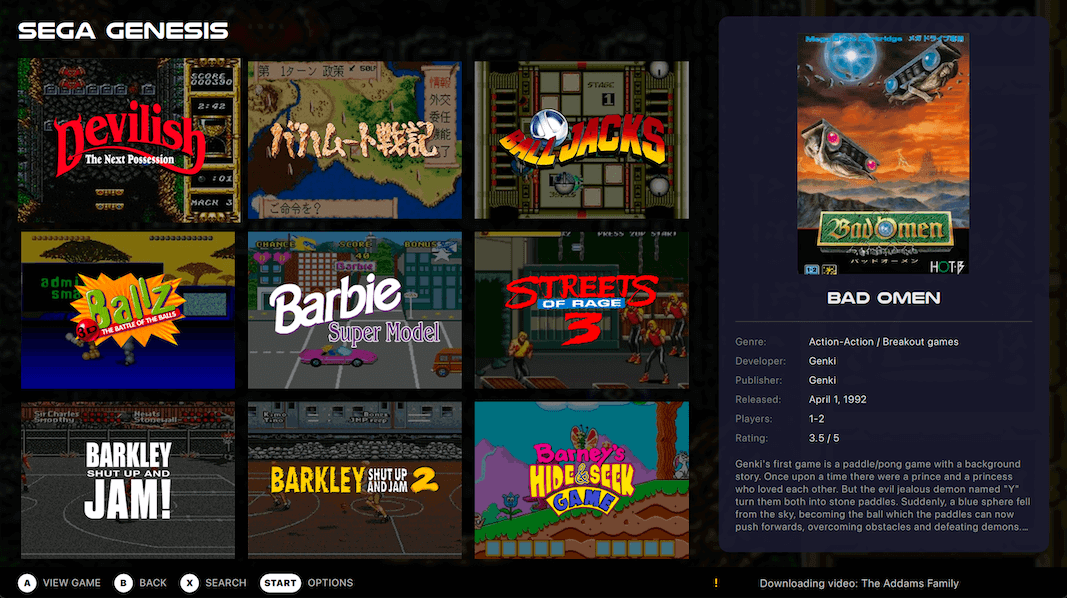Open the Devilish: The Next Possession tile
This screenshot has height=598, width=1067.
click(129, 139)
